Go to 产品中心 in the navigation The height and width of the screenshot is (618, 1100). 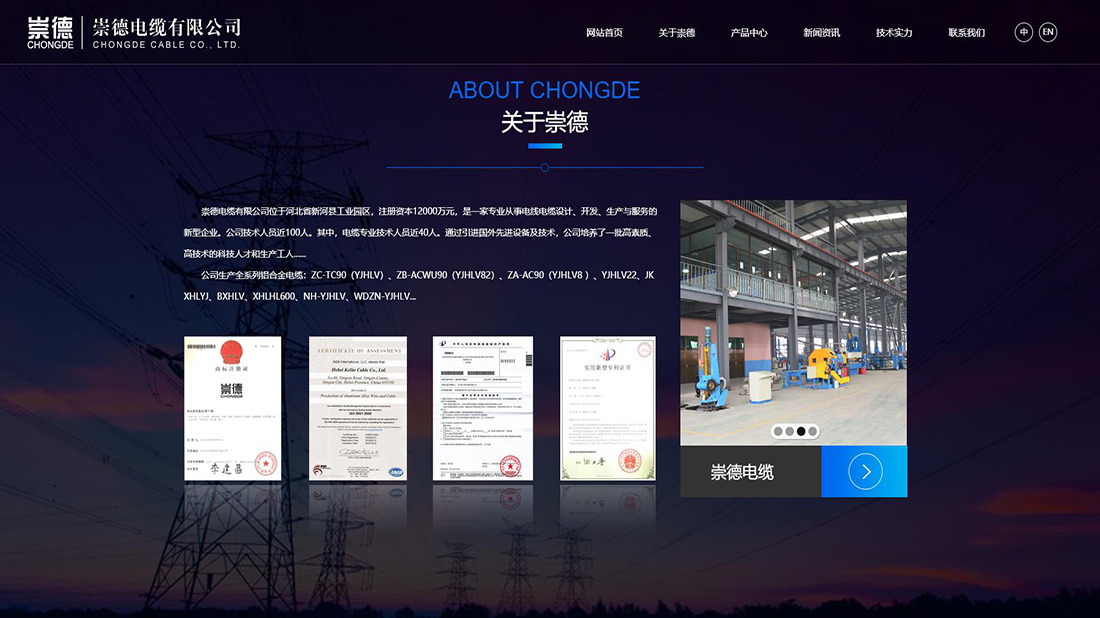[749, 33]
